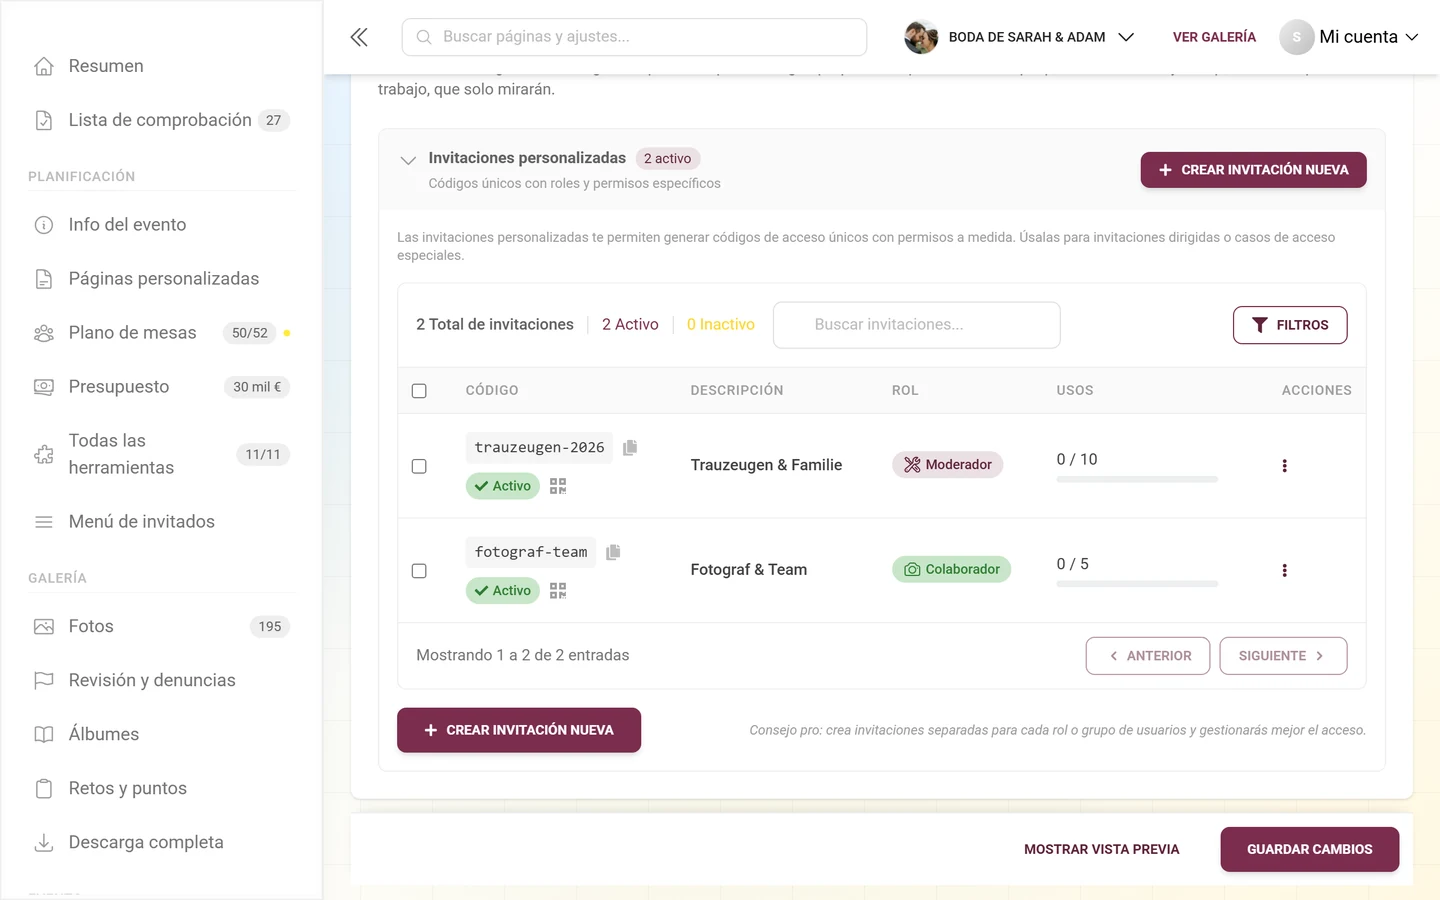
Task: Show QR code for trauzeugen-2026
Action: 558,486
